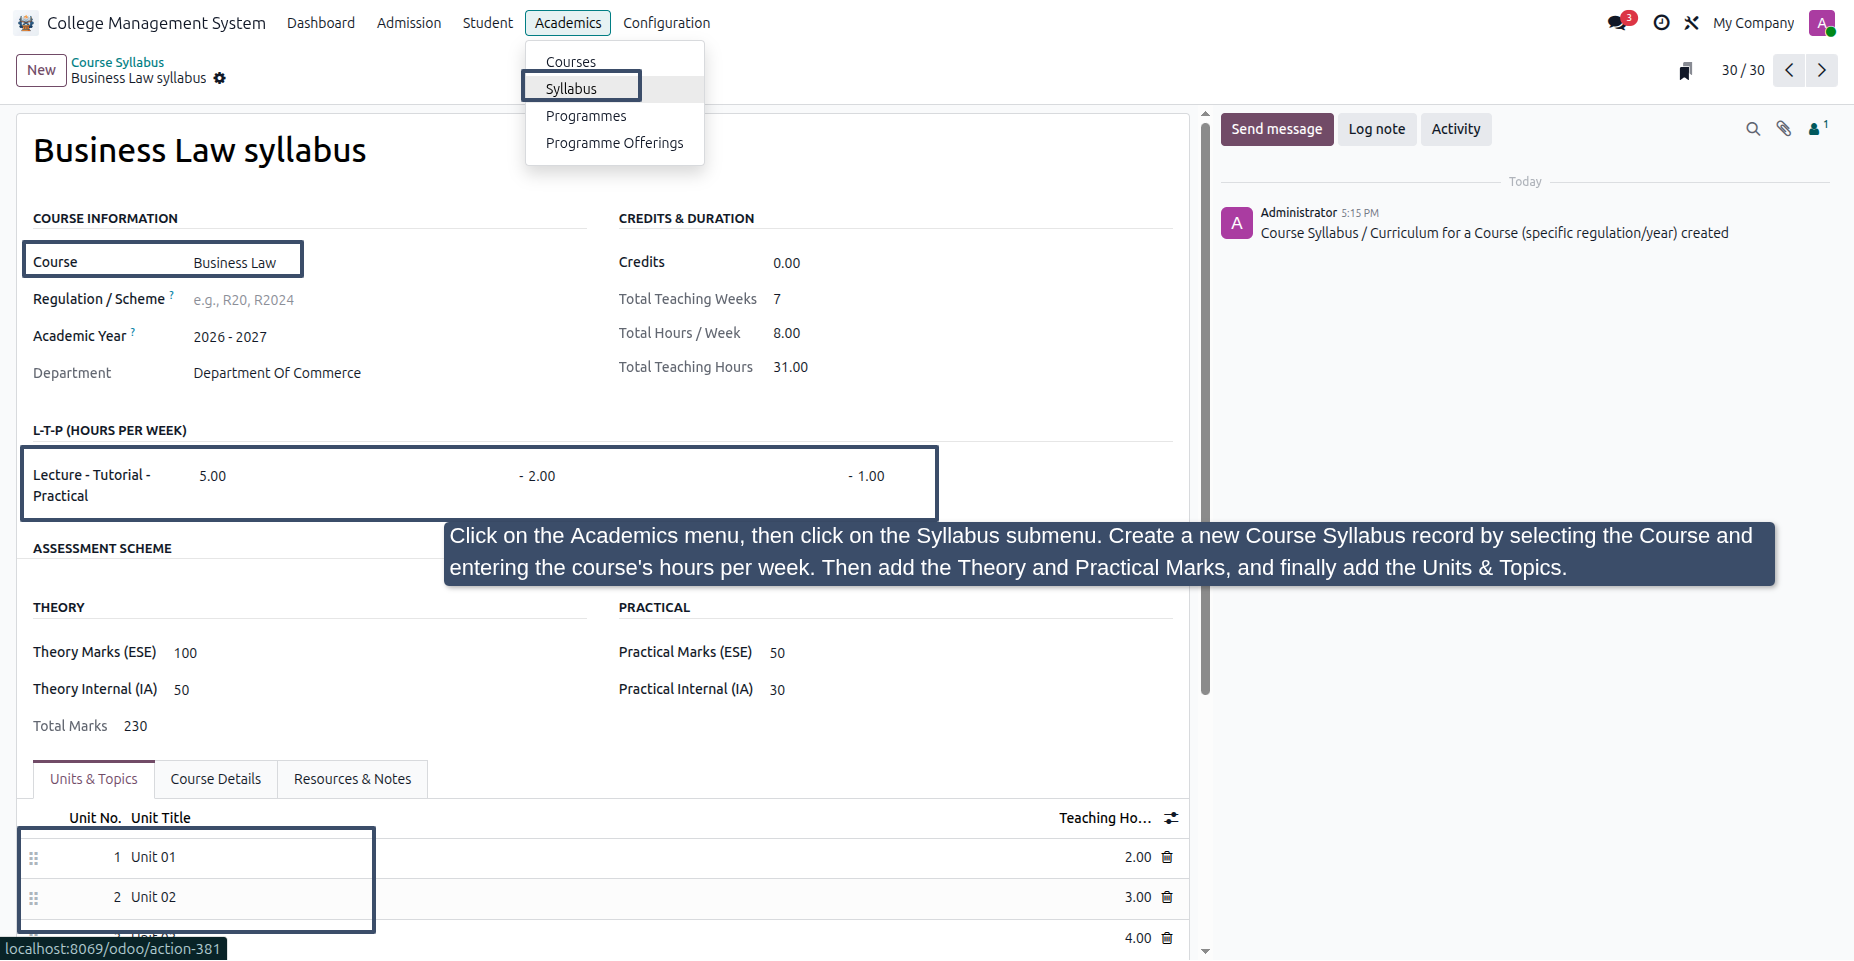Click the Course Syllabus breadcrumb link
Viewport: 1854px width, 961px height.
coord(117,62)
